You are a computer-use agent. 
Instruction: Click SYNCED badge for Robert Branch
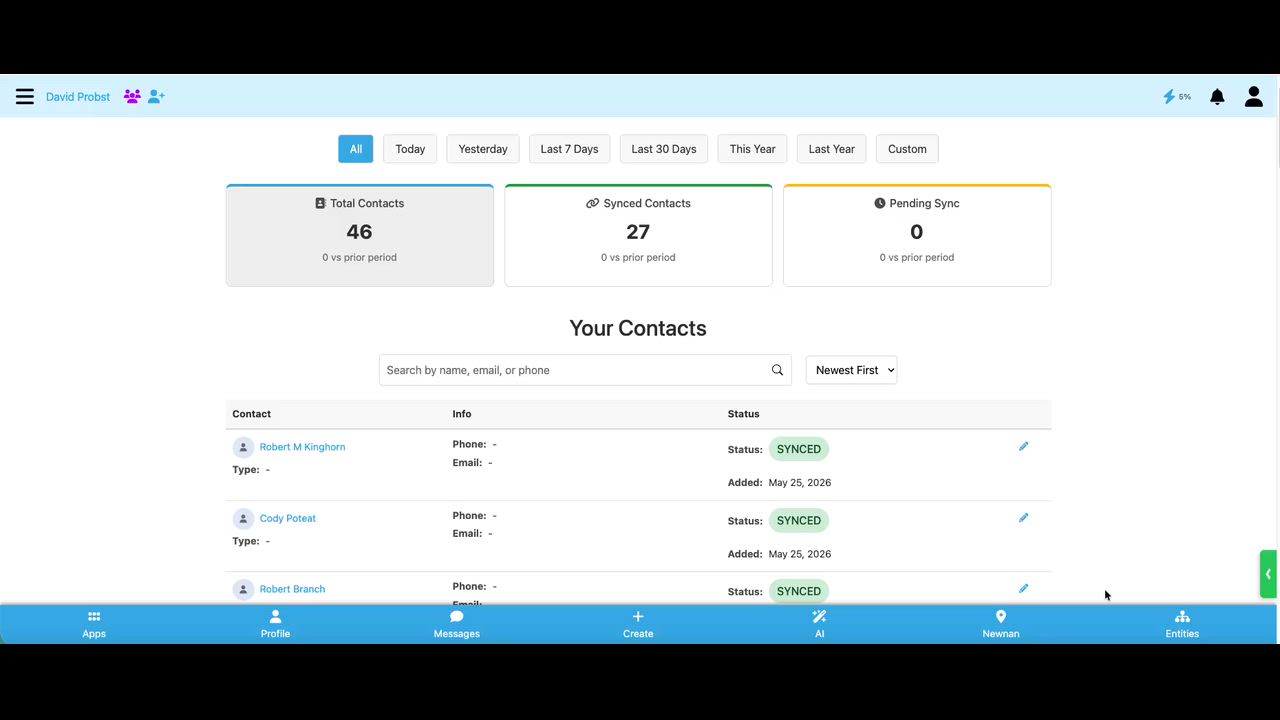[x=799, y=591]
